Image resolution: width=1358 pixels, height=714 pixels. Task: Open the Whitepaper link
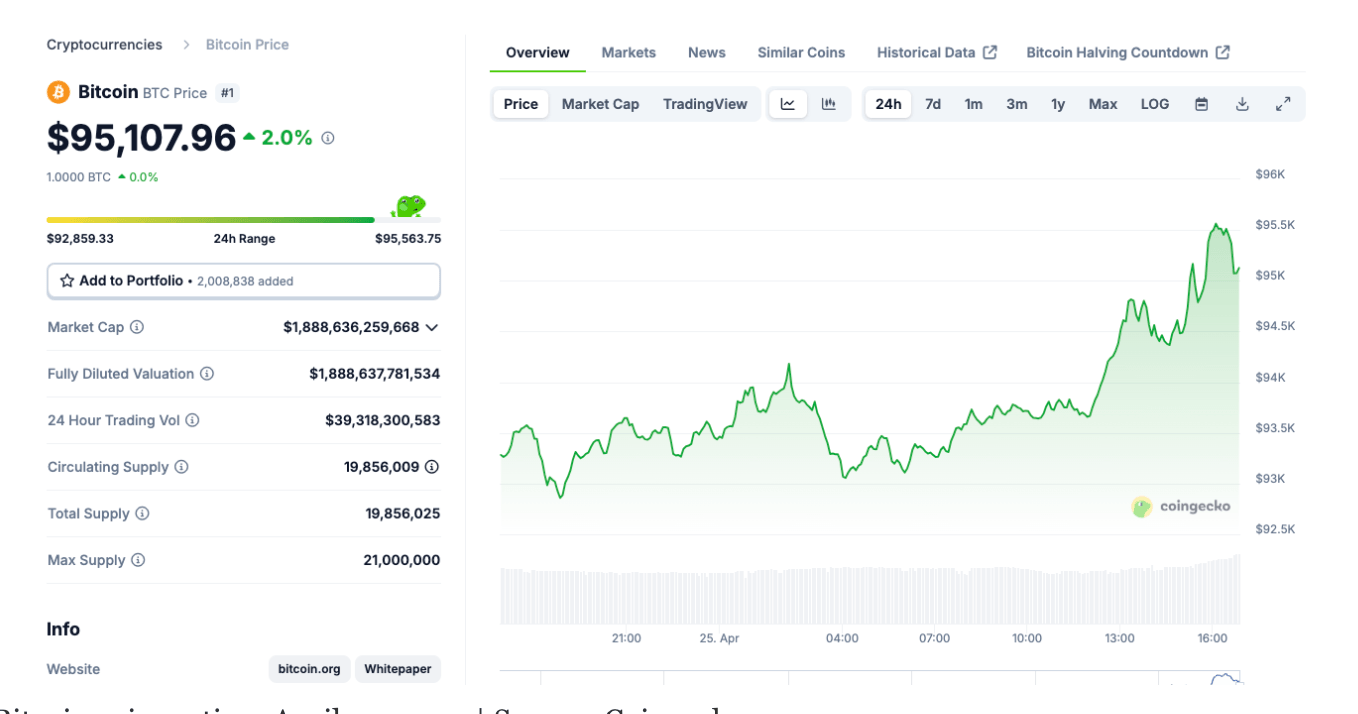(x=397, y=669)
